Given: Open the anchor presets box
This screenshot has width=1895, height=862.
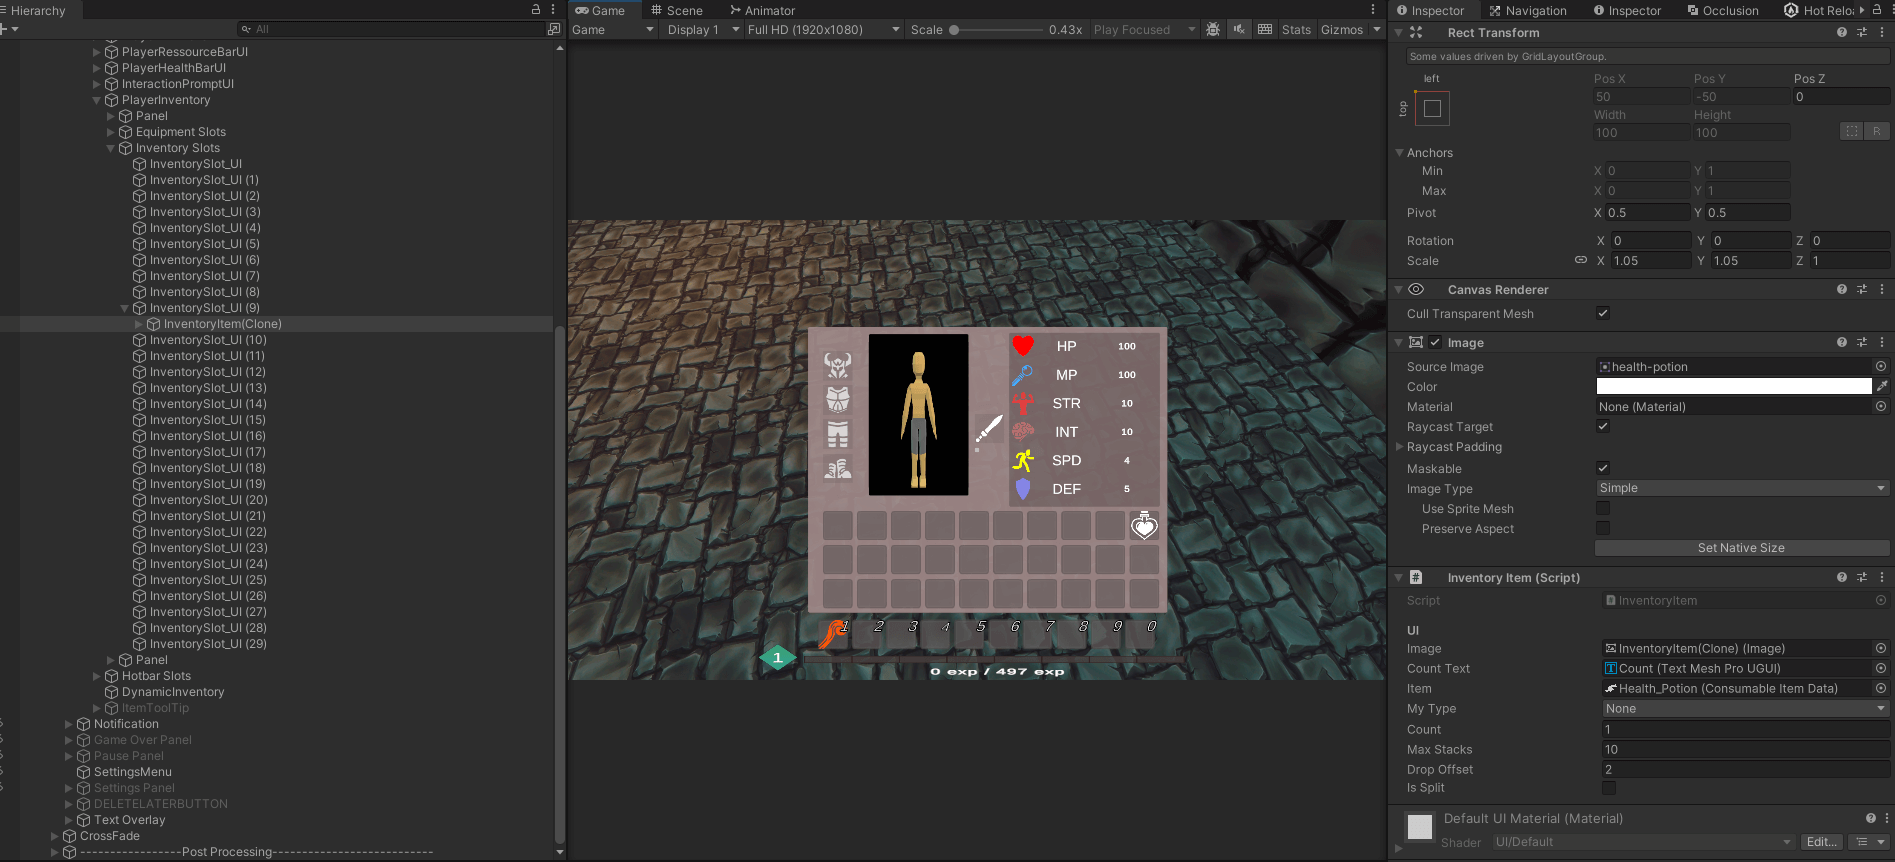Looking at the screenshot, I should (1432, 108).
